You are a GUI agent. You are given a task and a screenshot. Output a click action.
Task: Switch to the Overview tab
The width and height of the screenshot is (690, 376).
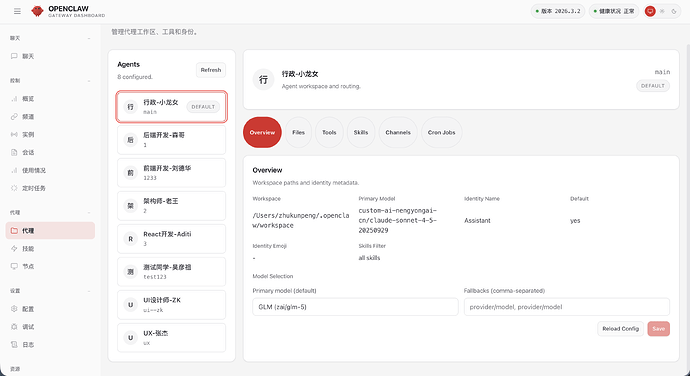262,132
